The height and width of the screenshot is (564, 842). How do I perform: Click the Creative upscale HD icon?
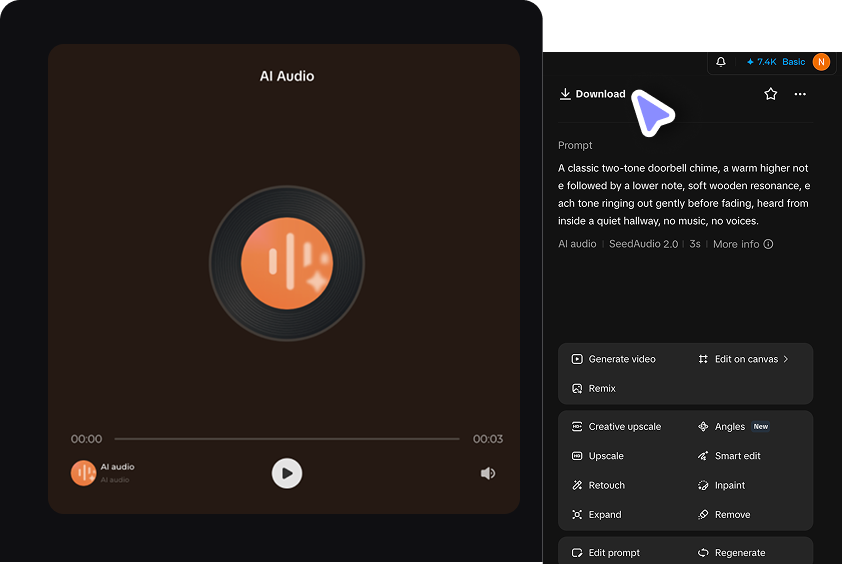click(577, 426)
